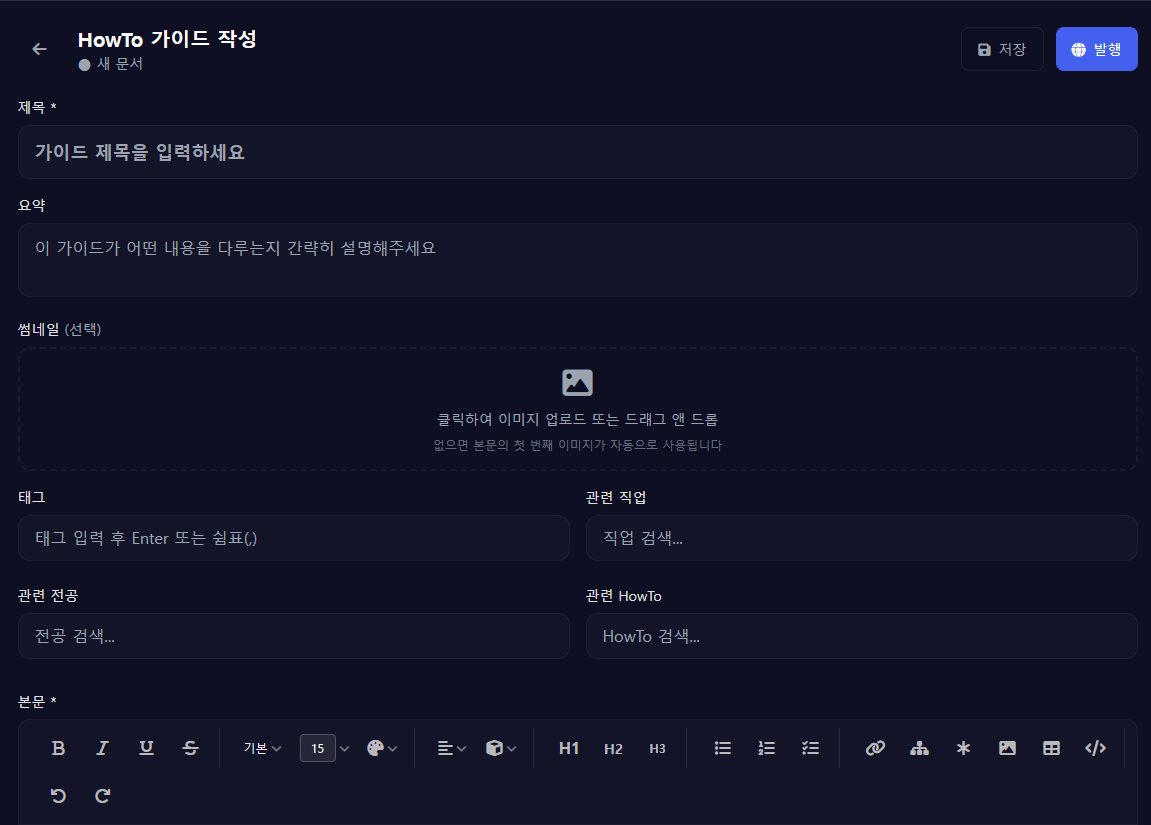Open the text color palette picker

tap(382, 748)
